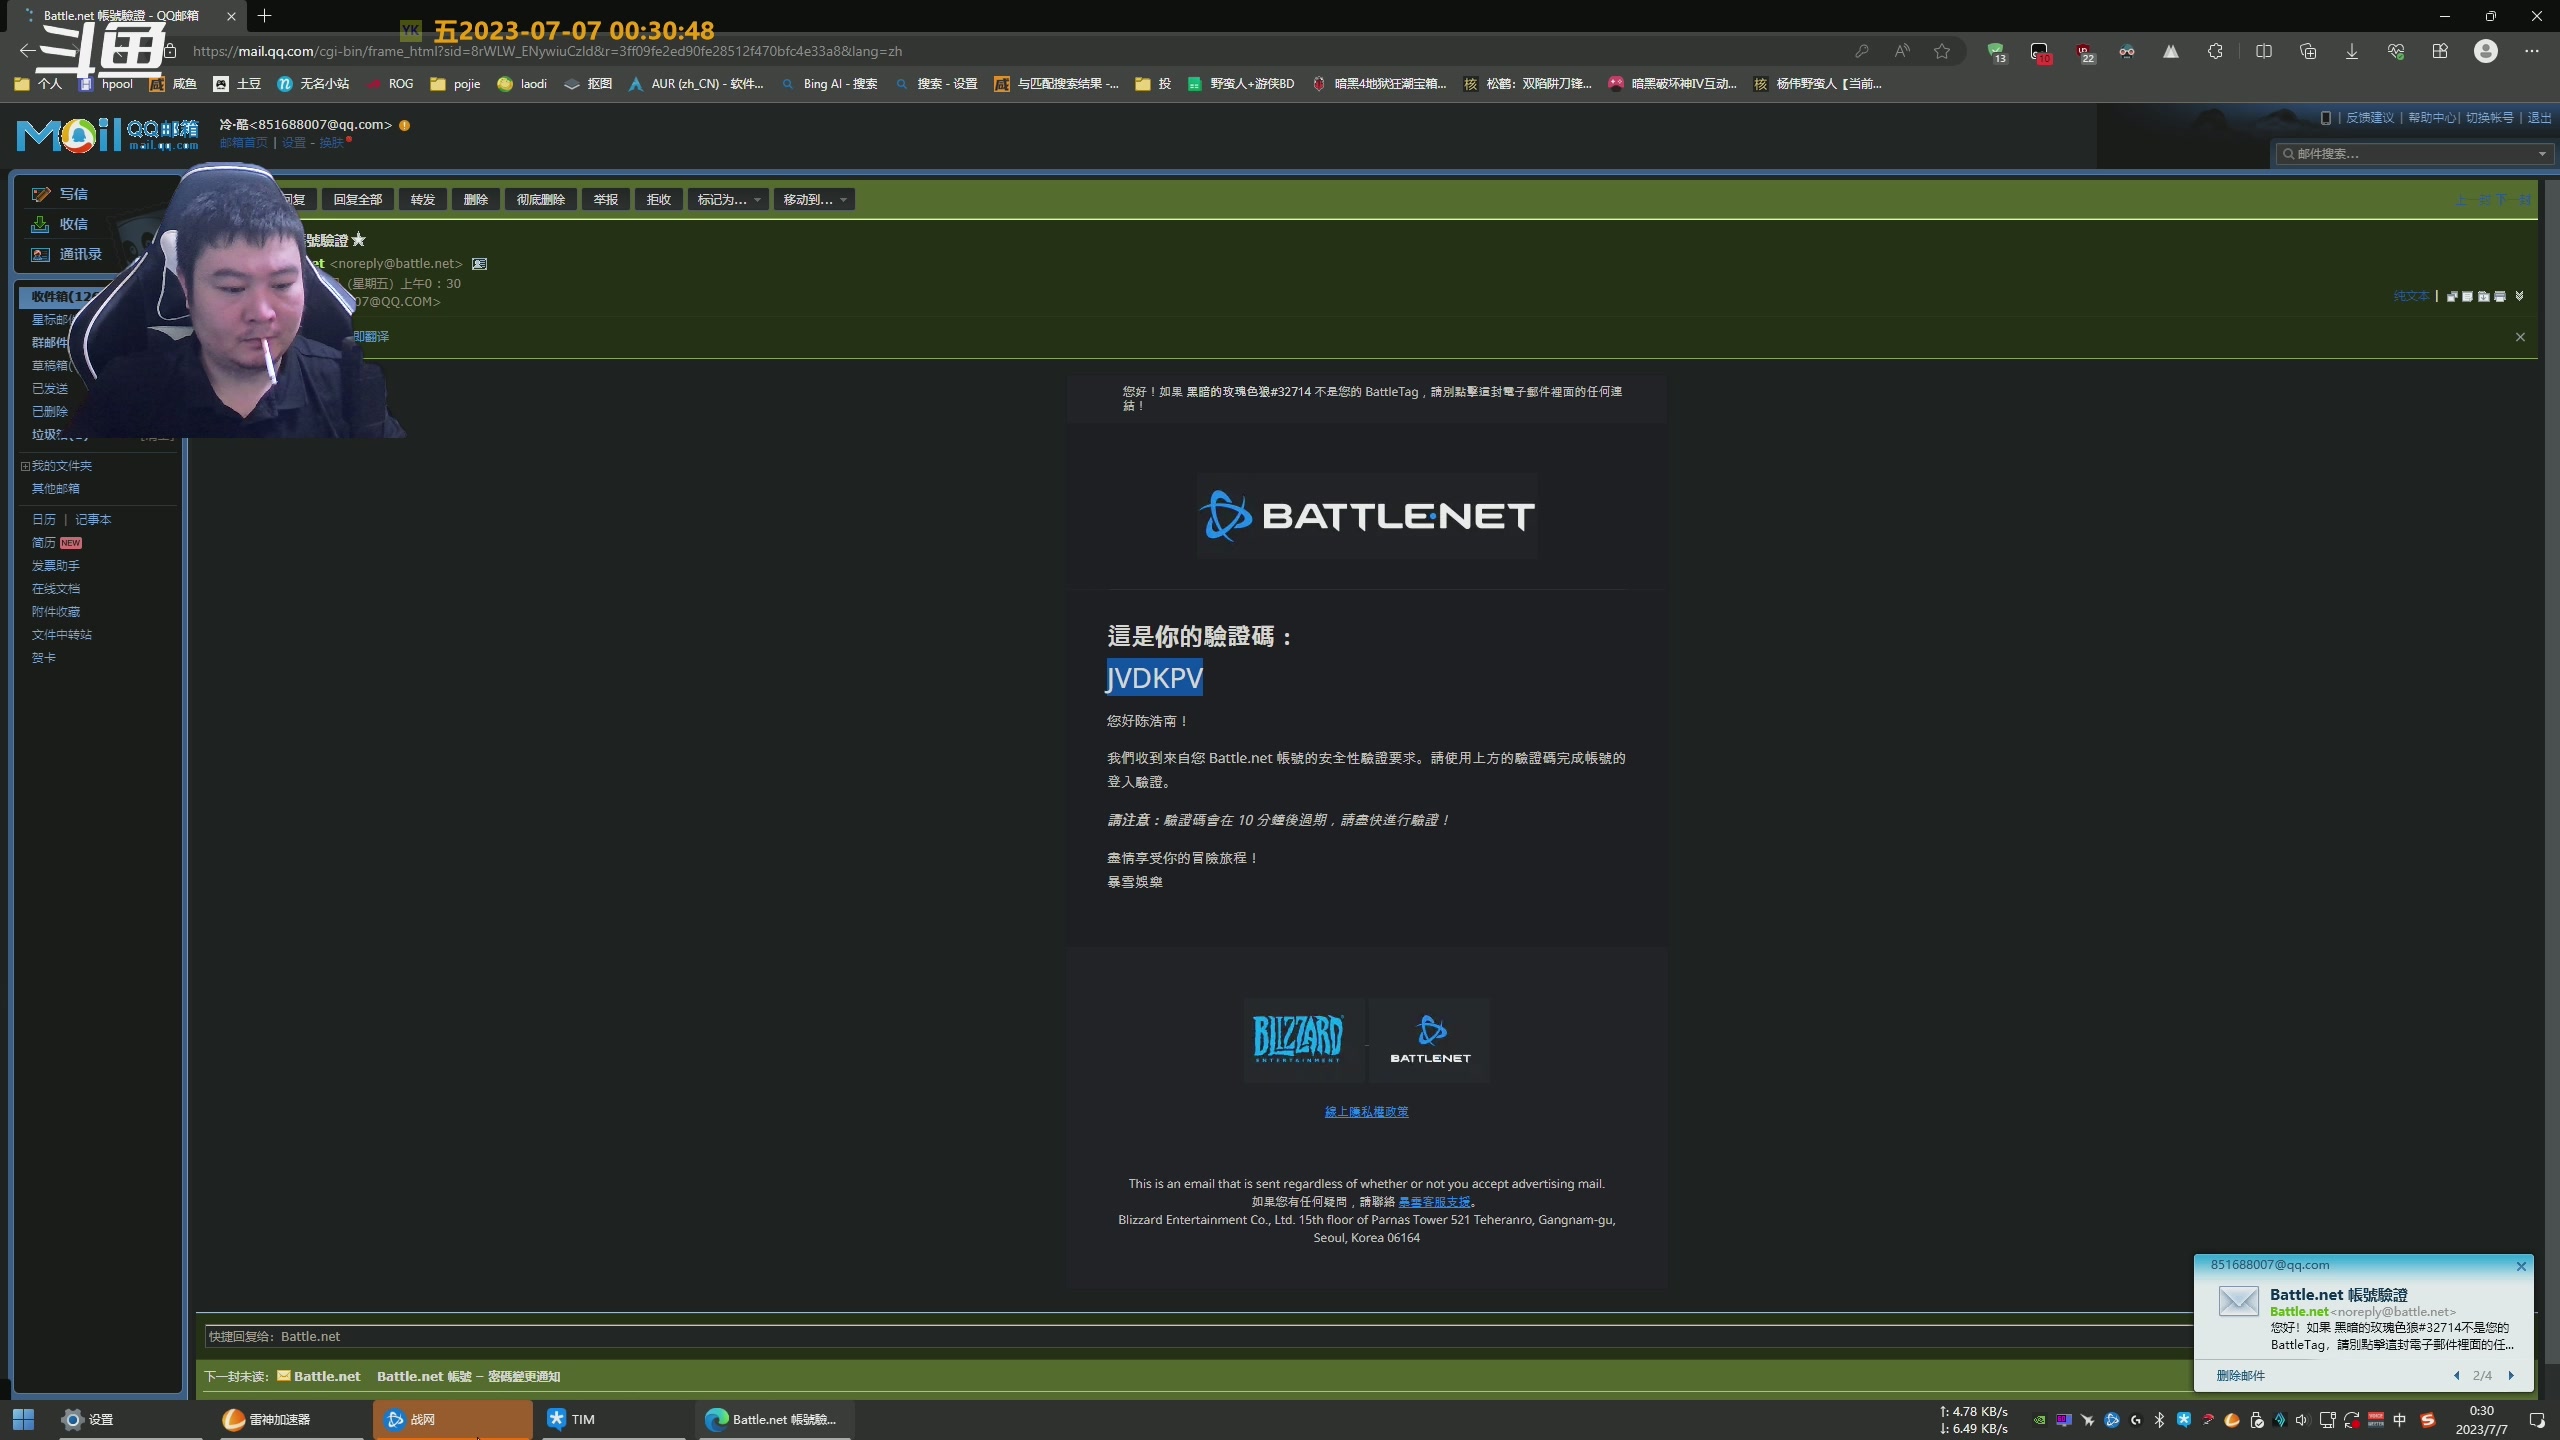Open 雷神加速器 in taskbar

pyautogui.click(x=290, y=1419)
